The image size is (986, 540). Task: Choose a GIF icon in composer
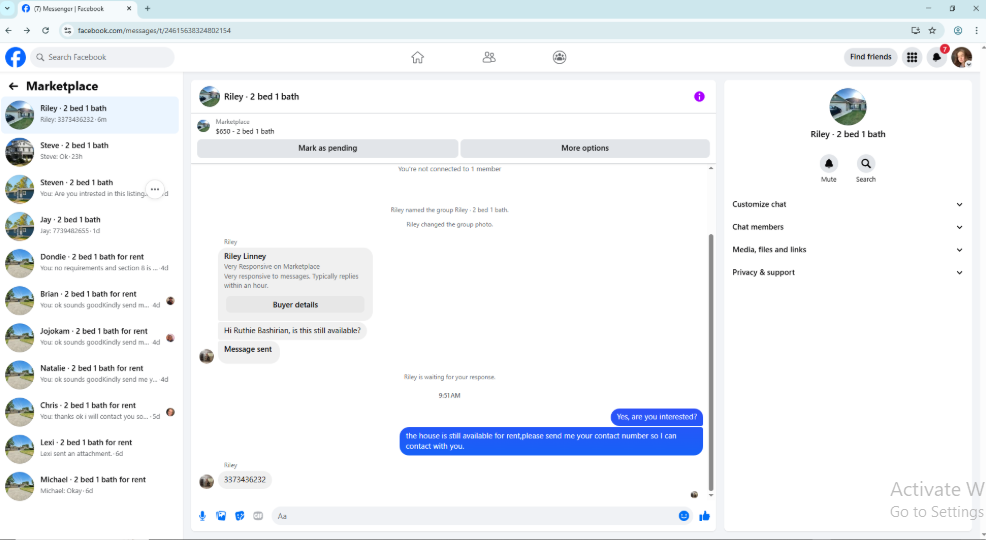tap(258, 516)
